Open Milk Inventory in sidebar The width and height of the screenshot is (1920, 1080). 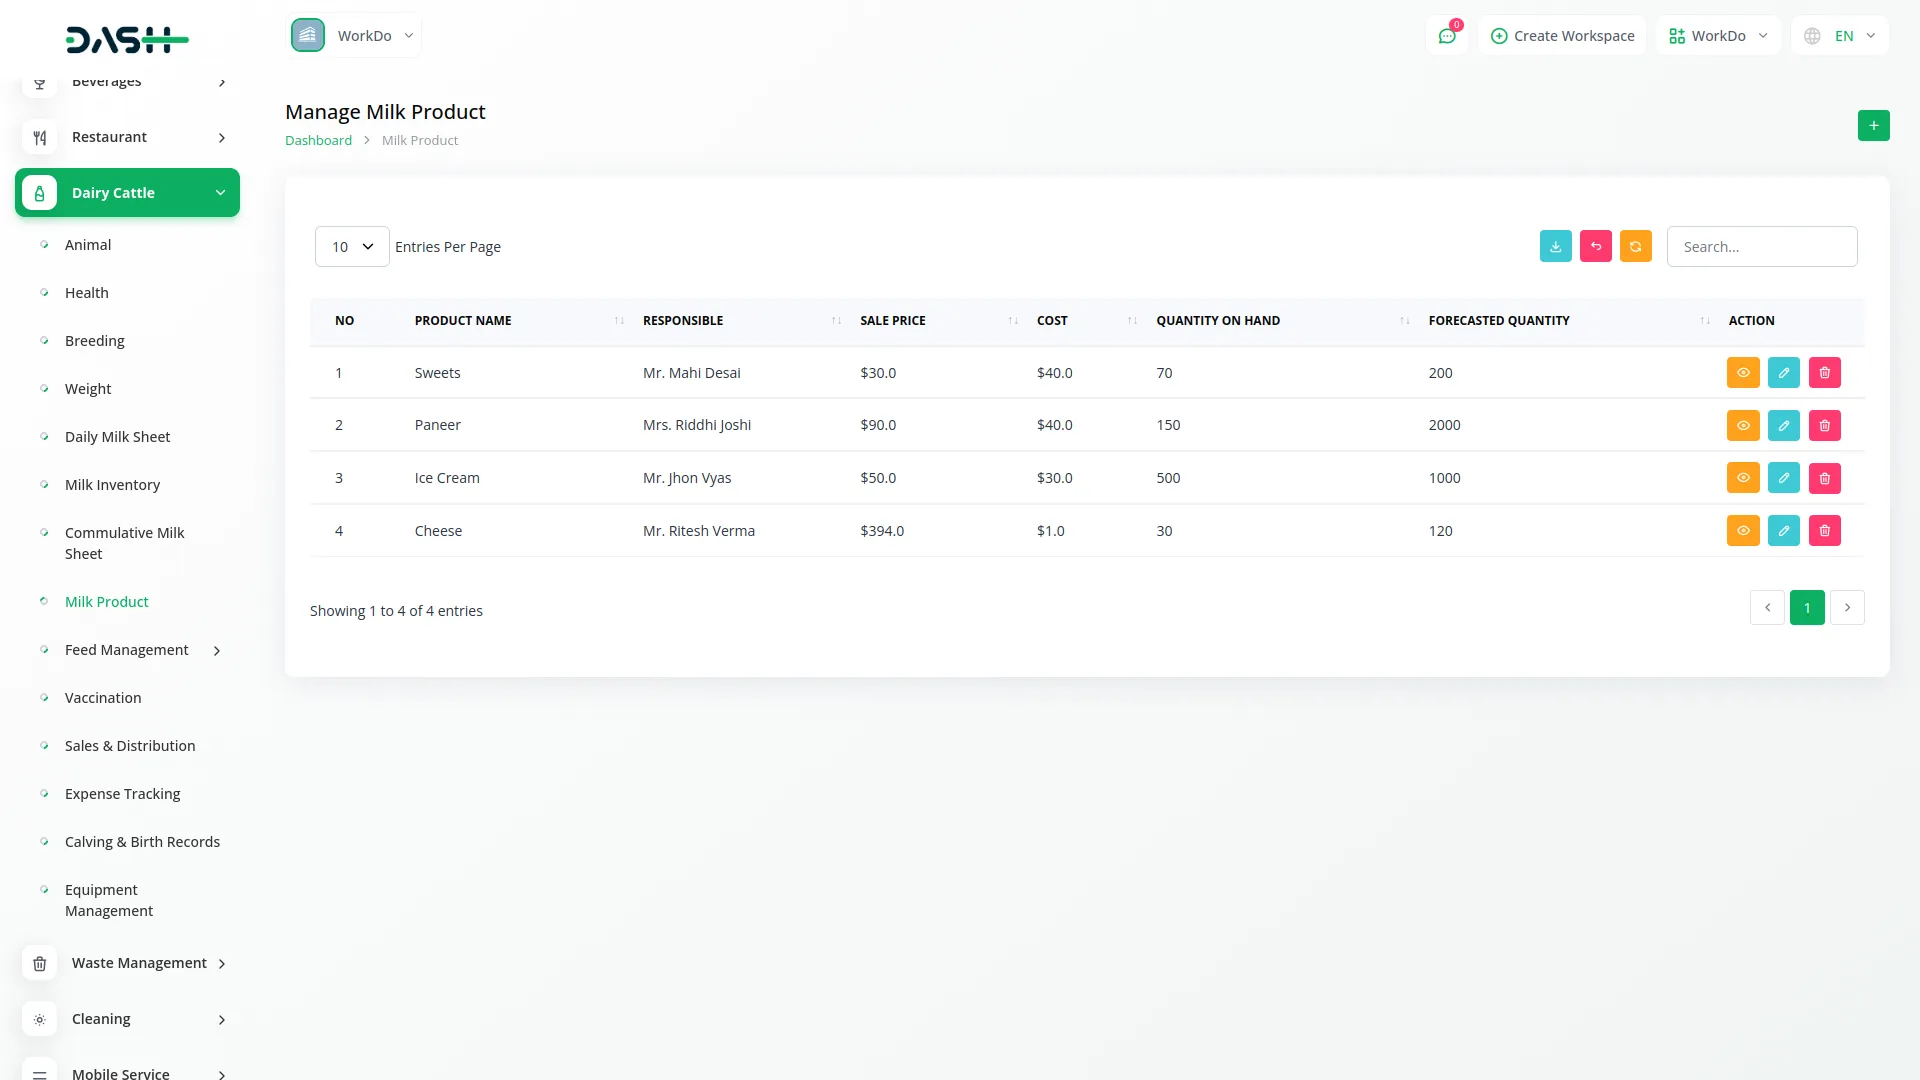[x=112, y=485]
